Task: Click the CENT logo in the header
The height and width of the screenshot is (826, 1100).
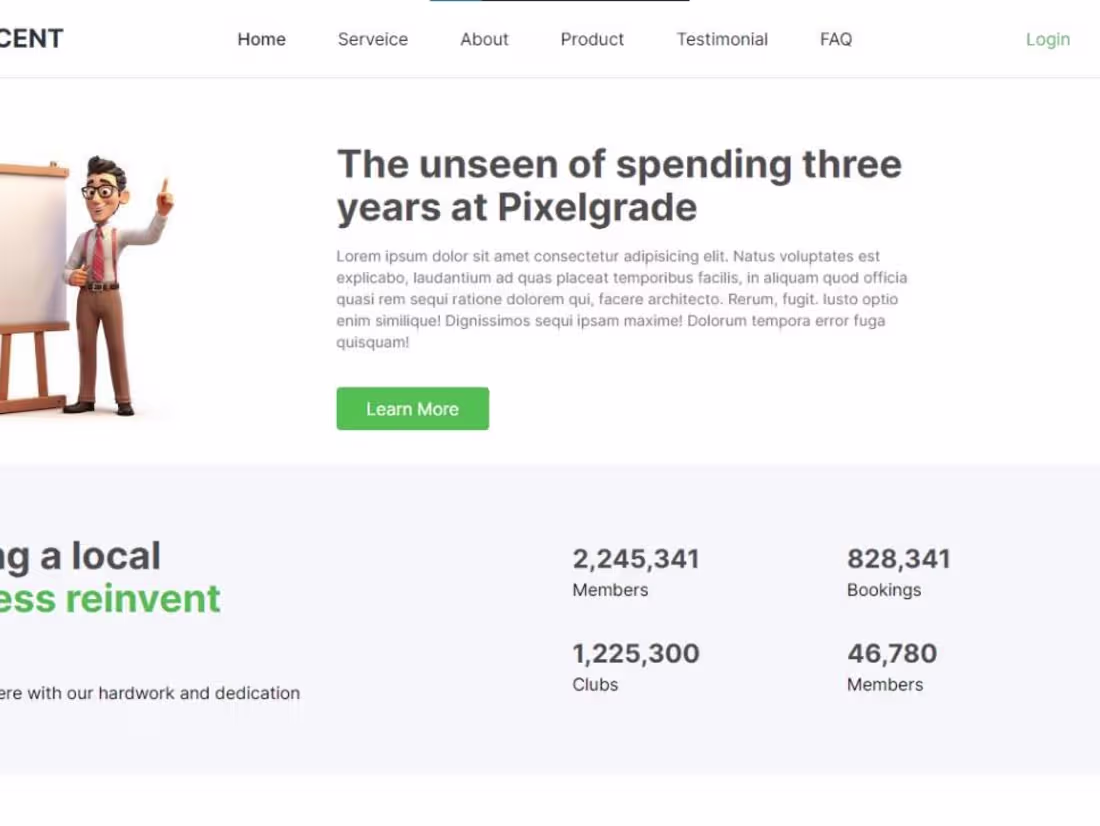Action: coord(30,38)
